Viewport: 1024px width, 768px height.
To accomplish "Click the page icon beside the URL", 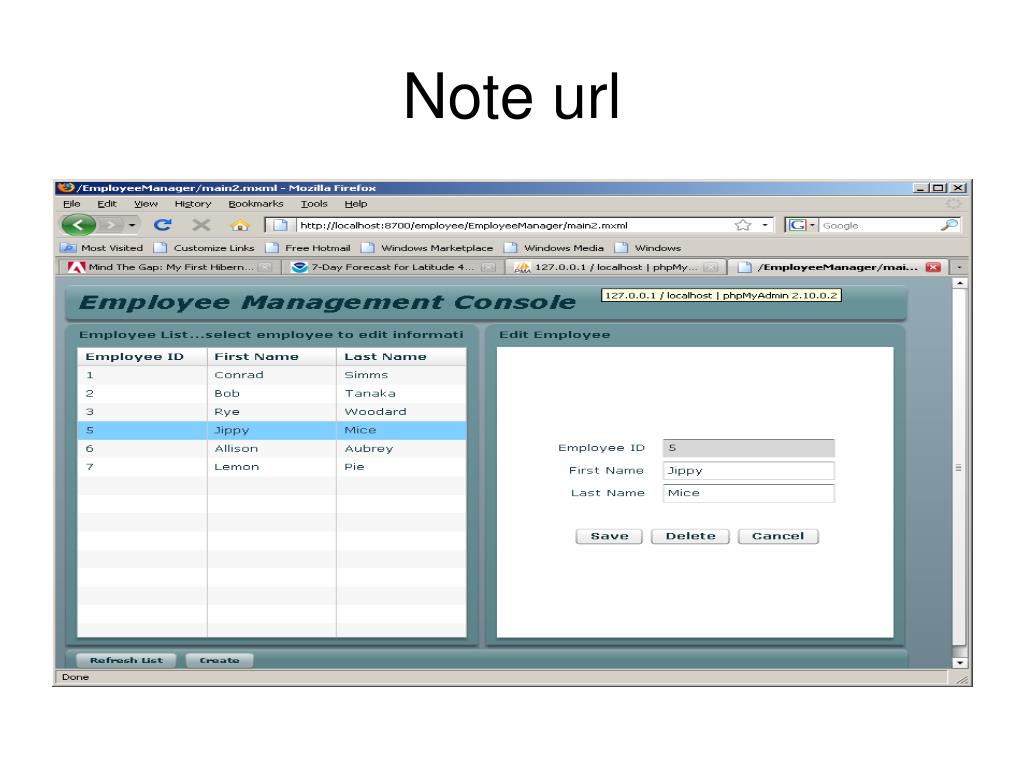I will [x=280, y=225].
